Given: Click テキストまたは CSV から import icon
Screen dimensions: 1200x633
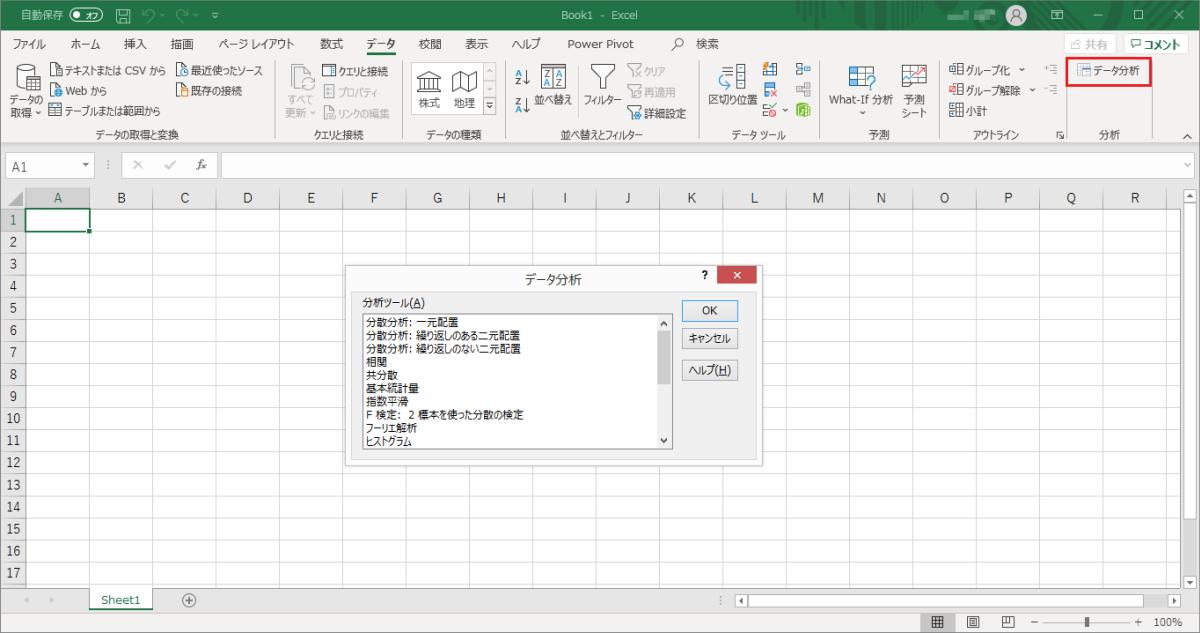Looking at the screenshot, I should pyautogui.click(x=57, y=71).
